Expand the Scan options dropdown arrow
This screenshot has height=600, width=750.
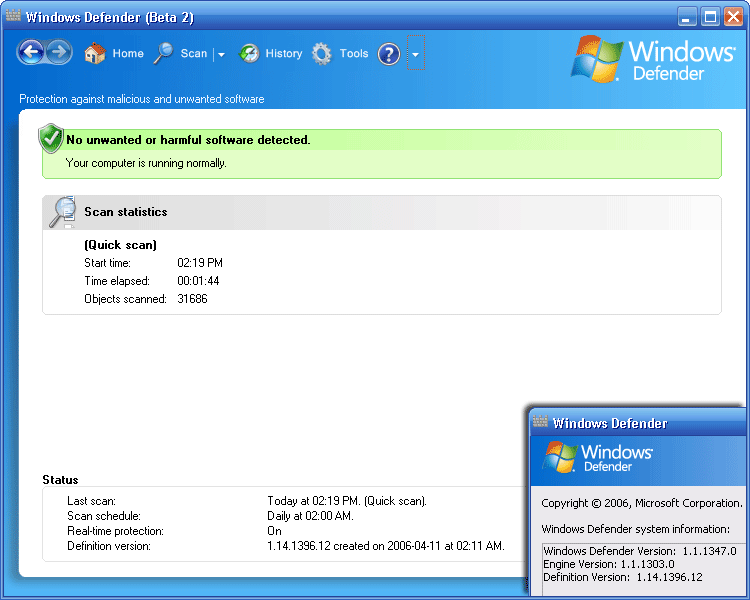click(221, 55)
